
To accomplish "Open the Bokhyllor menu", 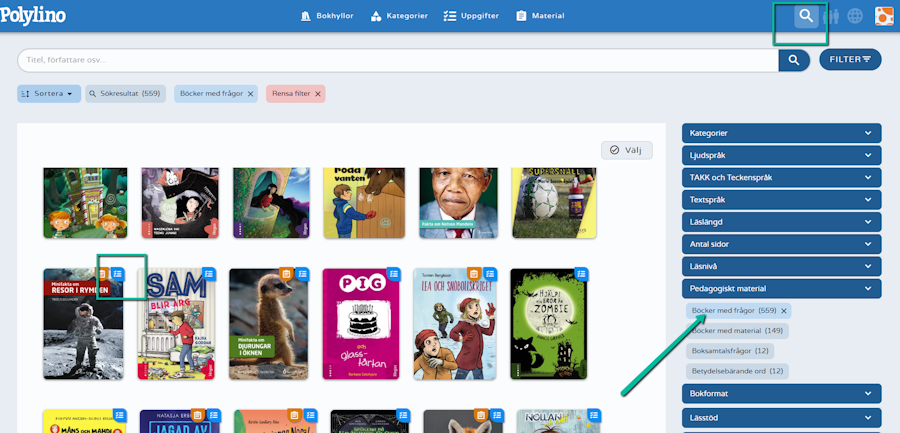I will (x=327, y=16).
